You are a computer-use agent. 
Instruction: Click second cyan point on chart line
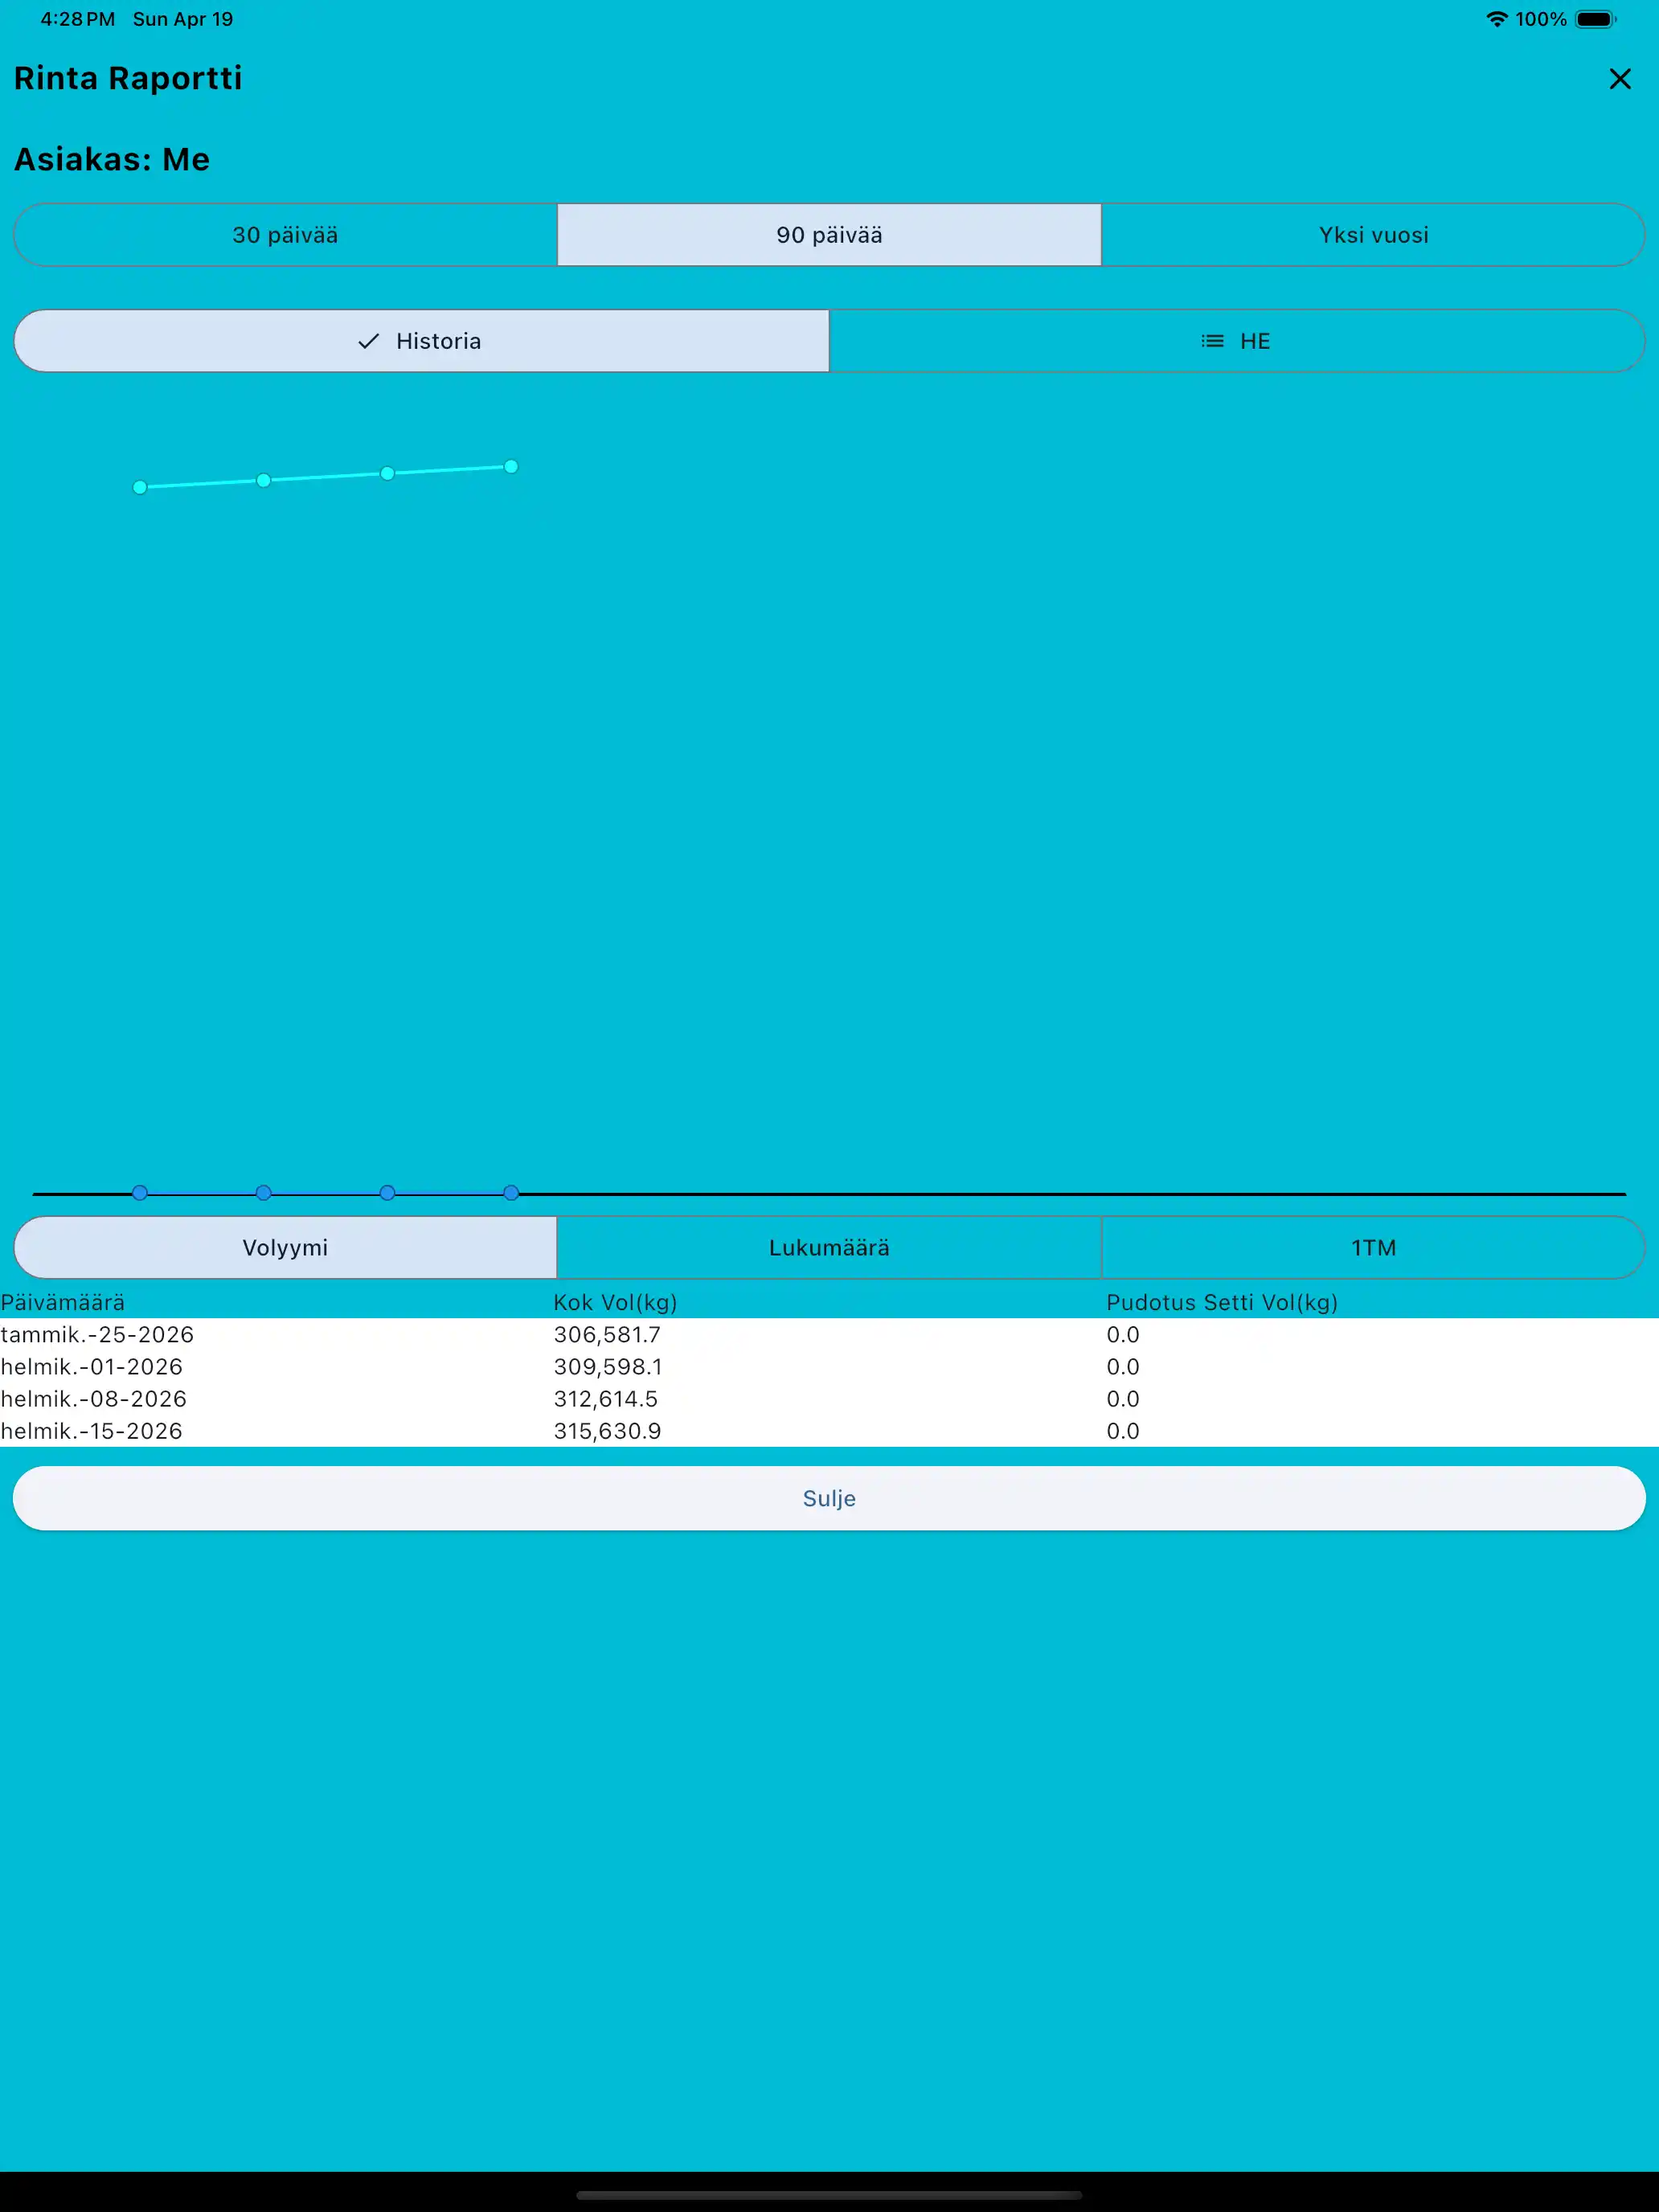[264, 480]
